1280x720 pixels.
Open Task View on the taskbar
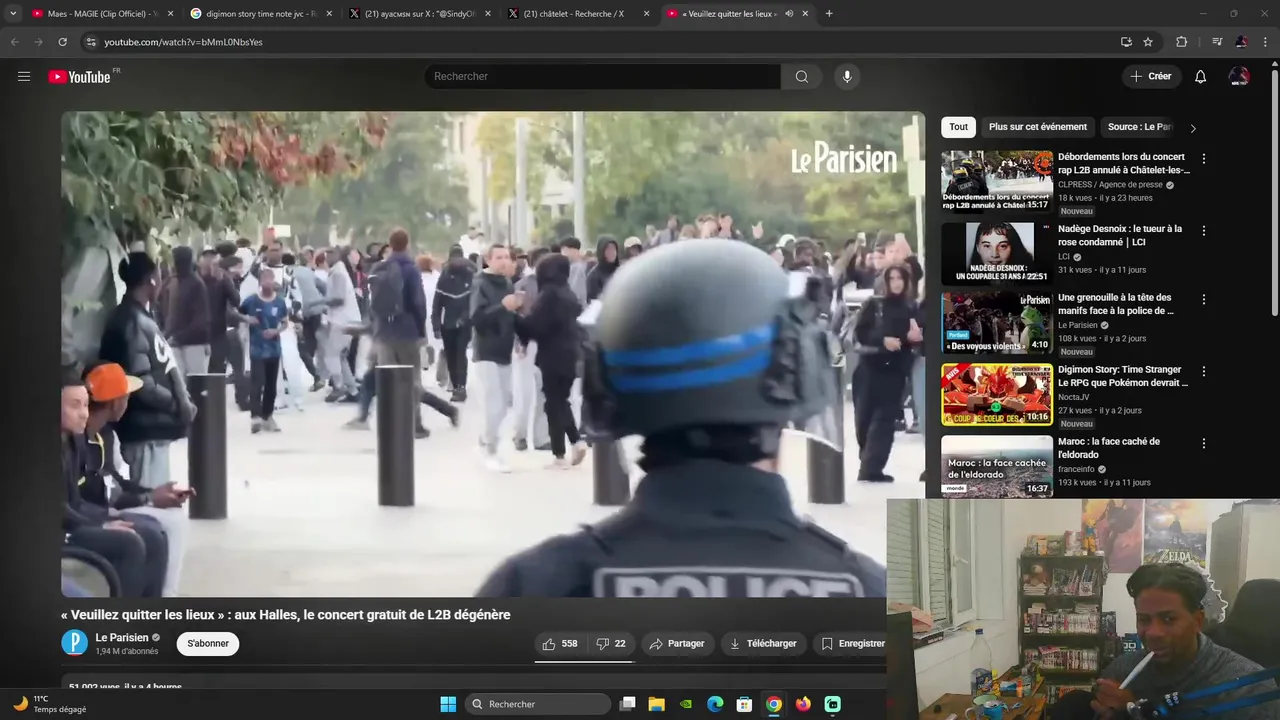[627, 704]
